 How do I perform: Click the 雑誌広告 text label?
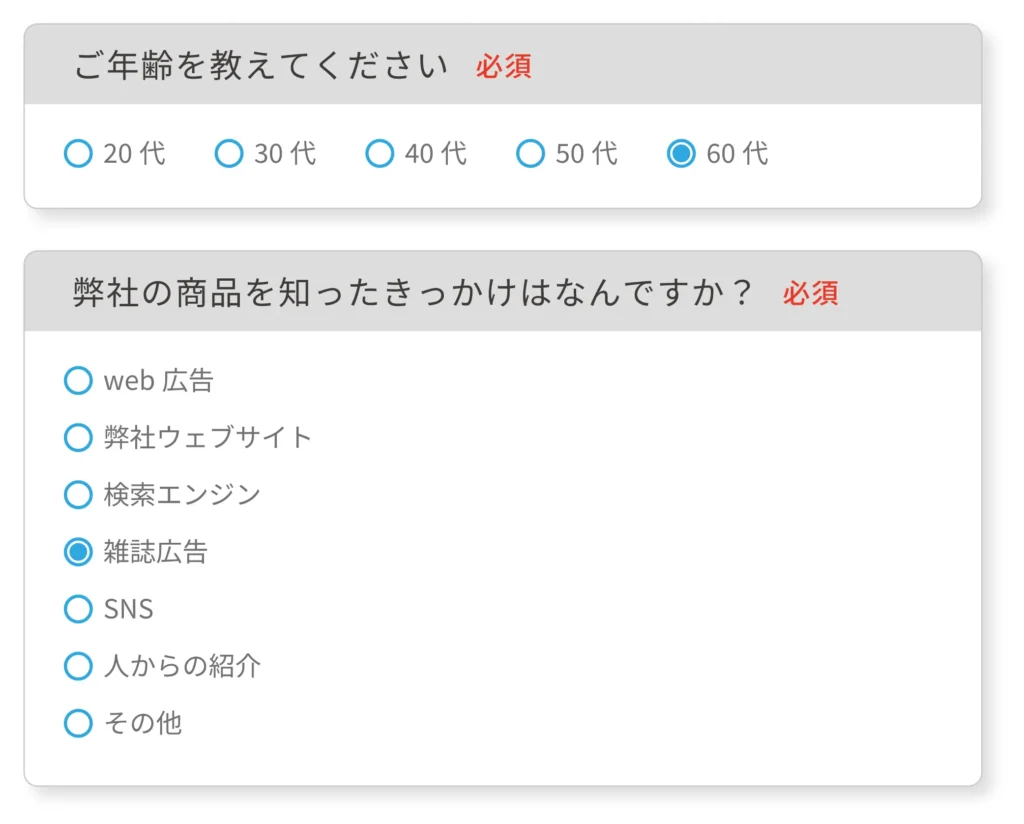point(155,552)
